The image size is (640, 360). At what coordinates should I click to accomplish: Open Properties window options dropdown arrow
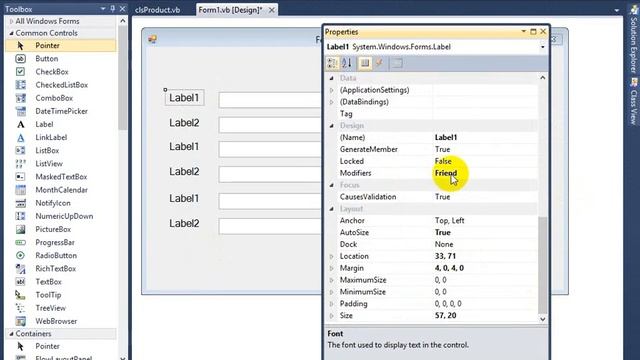[523, 31]
